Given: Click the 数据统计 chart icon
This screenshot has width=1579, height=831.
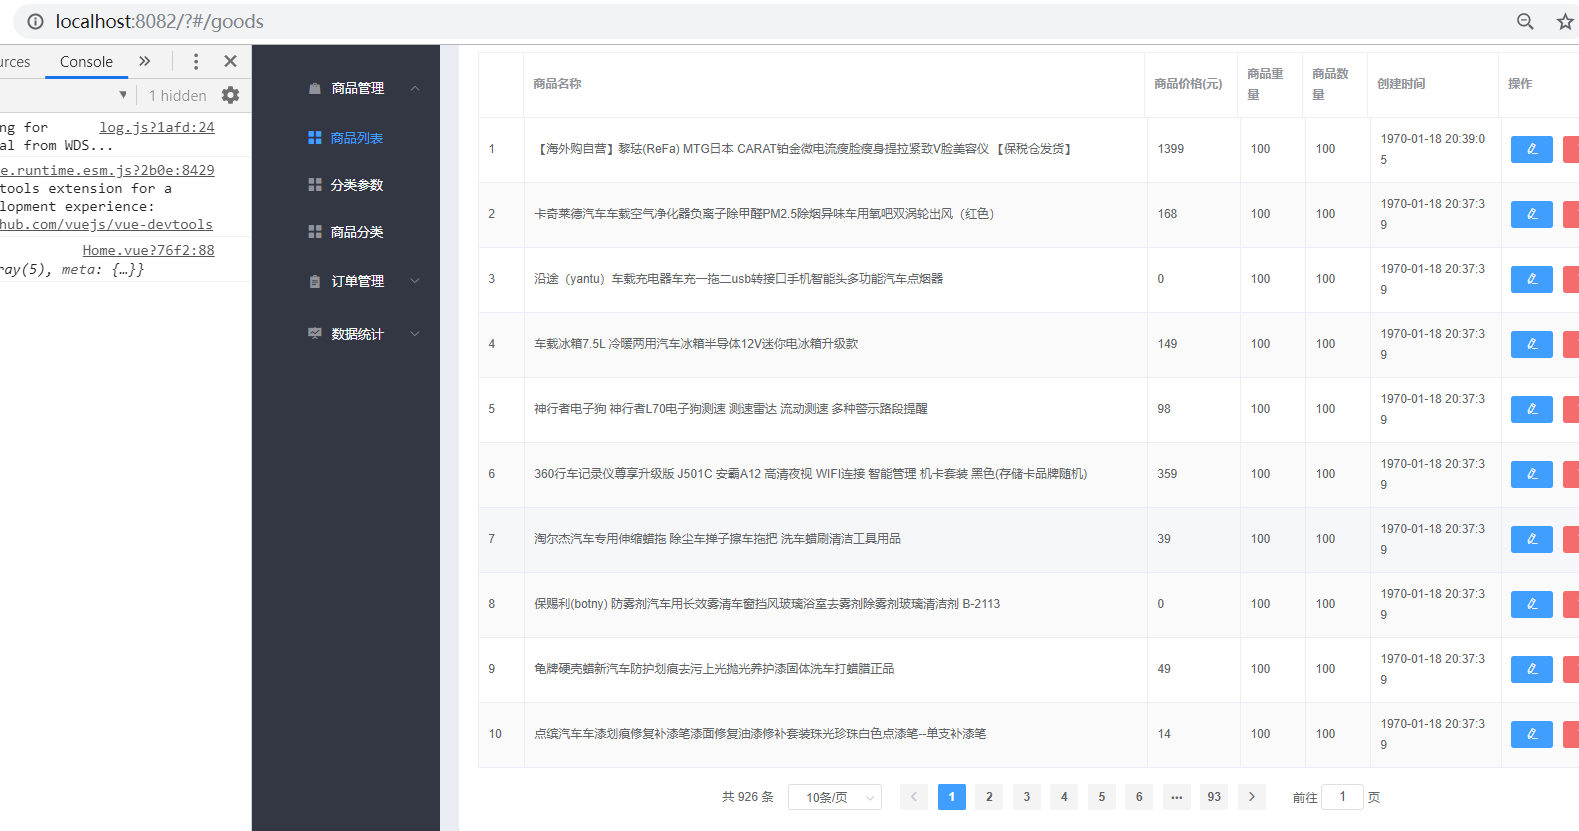Looking at the screenshot, I should pos(315,334).
